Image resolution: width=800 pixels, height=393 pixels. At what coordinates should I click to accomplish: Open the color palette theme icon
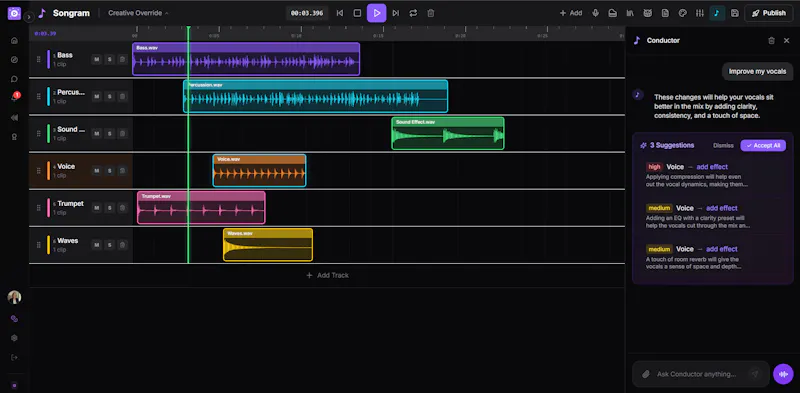(x=683, y=13)
